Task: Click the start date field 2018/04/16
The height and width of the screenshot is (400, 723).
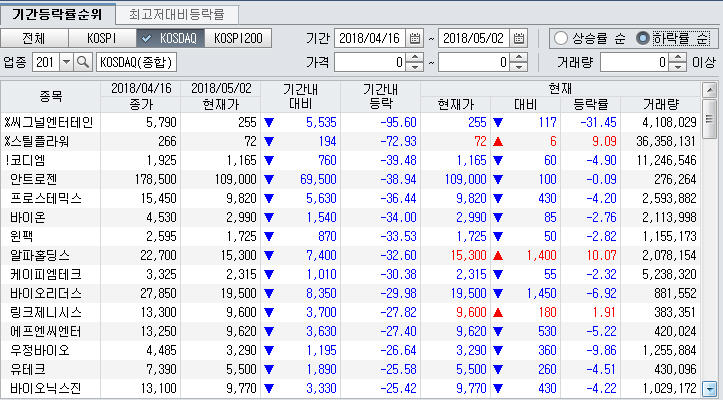Action: point(370,38)
